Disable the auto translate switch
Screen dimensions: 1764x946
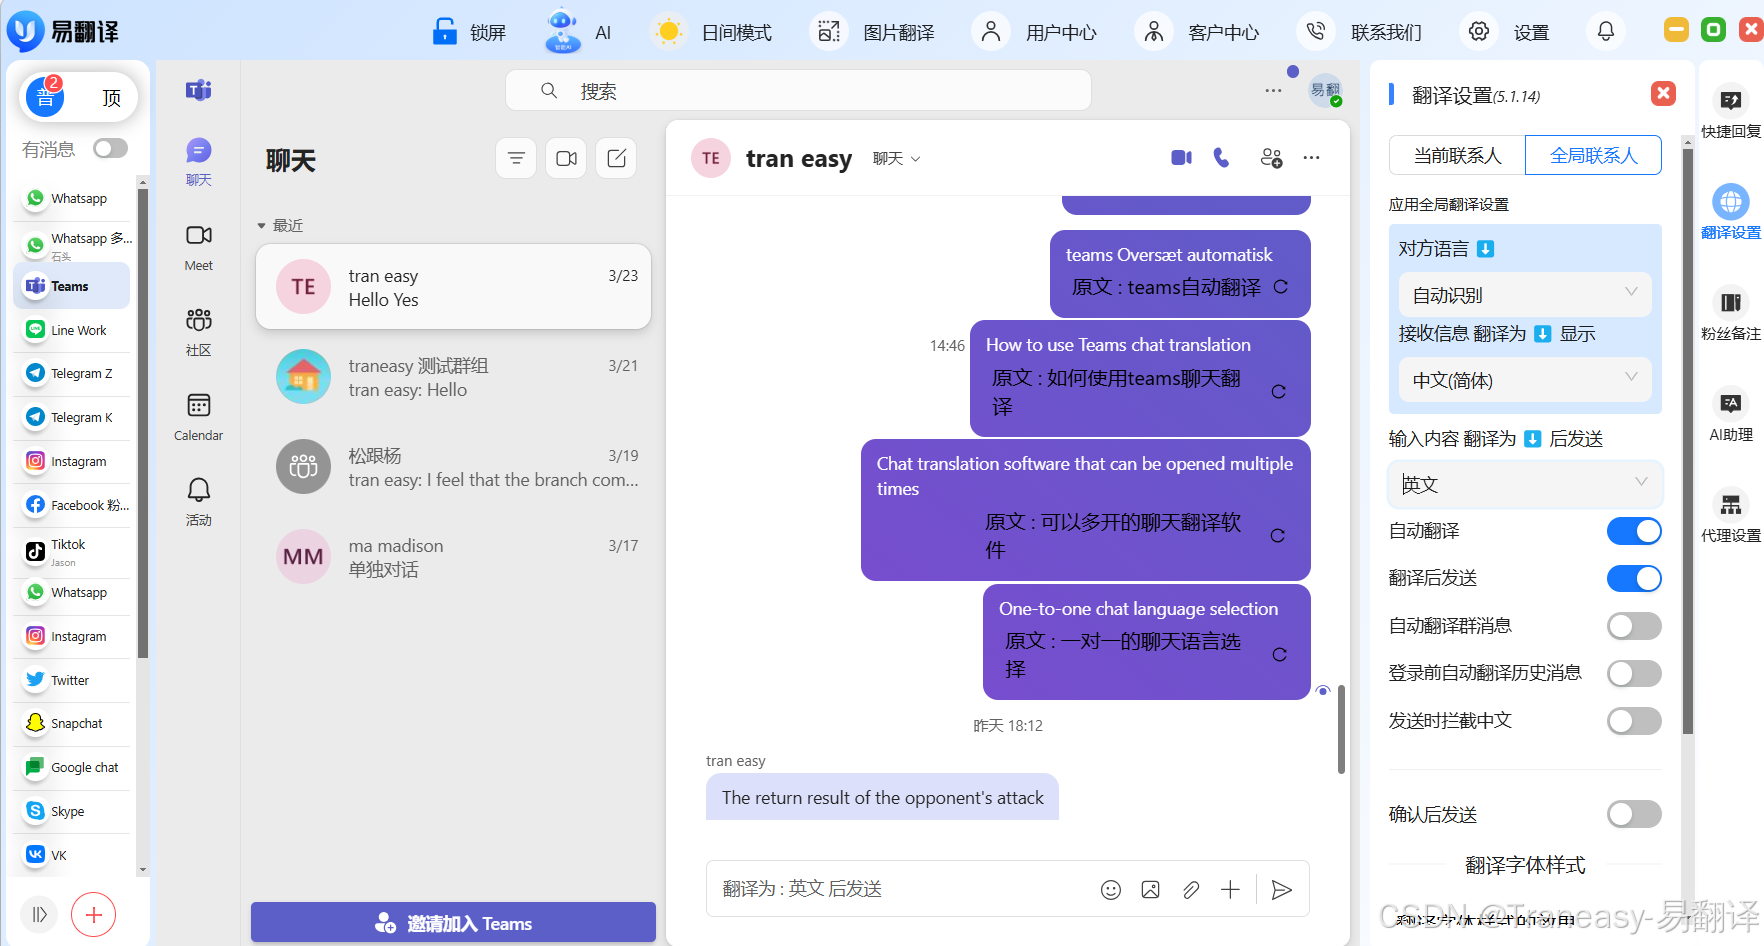[1634, 531]
